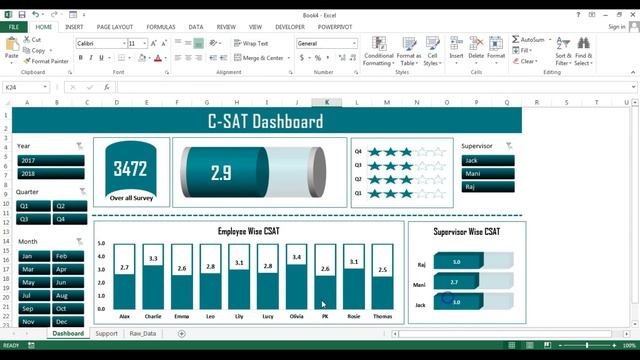The height and width of the screenshot is (360, 640).
Task: Toggle the Jan month slicer
Action: pos(34,256)
